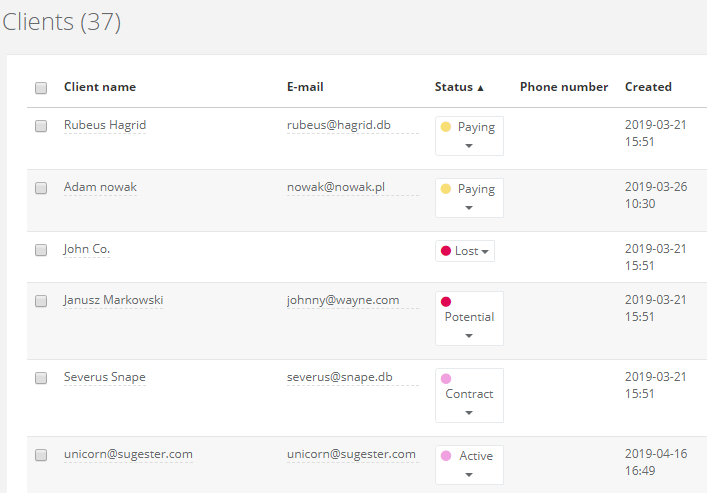Image resolution: width=707 pixels, height=493 pixels.
Task: Change the Contract status of Severus Snape
Action: coord(469,395)
